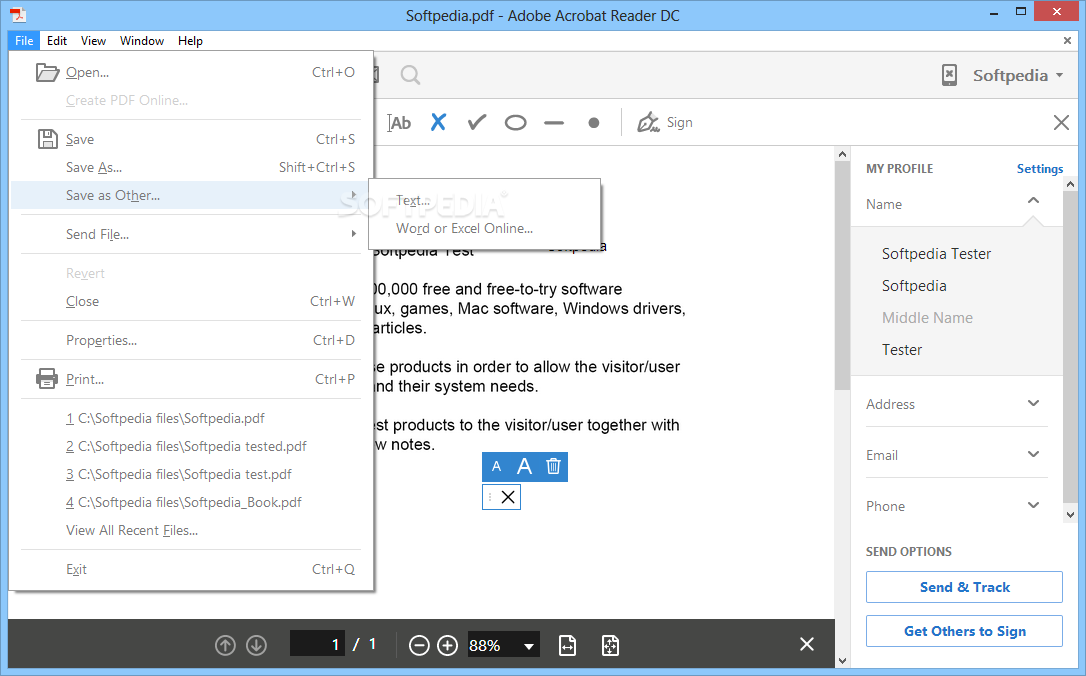Click the document vertical scrollbar thumb
Image resolution: width=1086 pixels, height=676 pixels.
pos(842,275)
